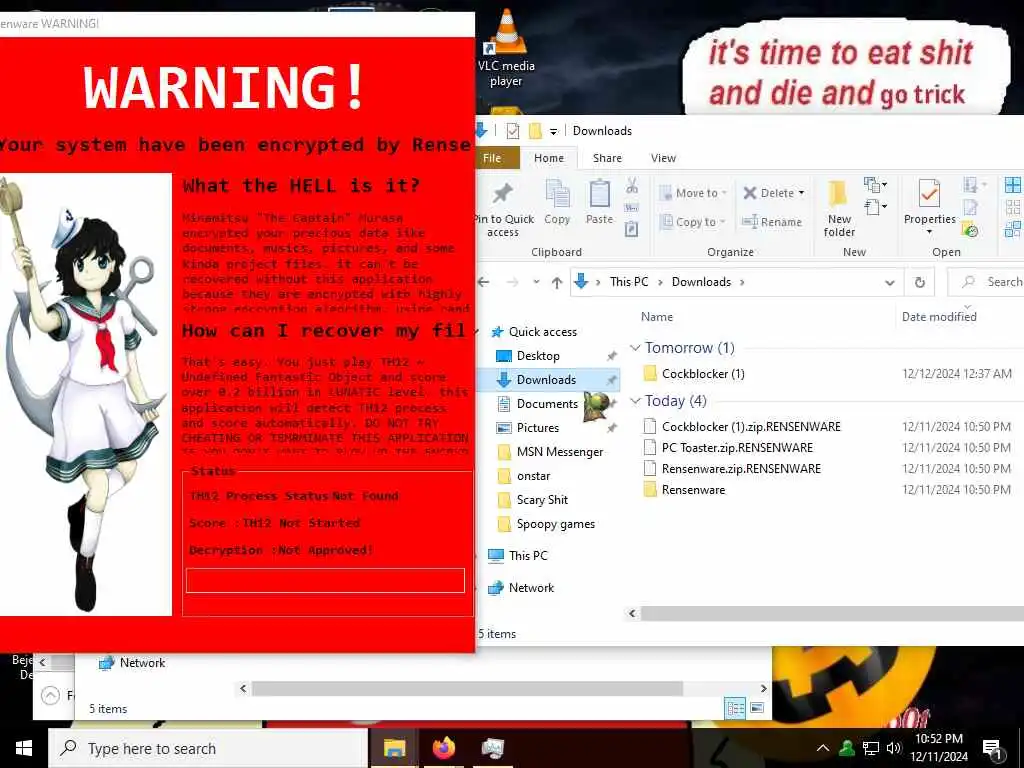Create a New folder from the ribbon
This screenshot has width=1024, height=768.
(839, 209)
